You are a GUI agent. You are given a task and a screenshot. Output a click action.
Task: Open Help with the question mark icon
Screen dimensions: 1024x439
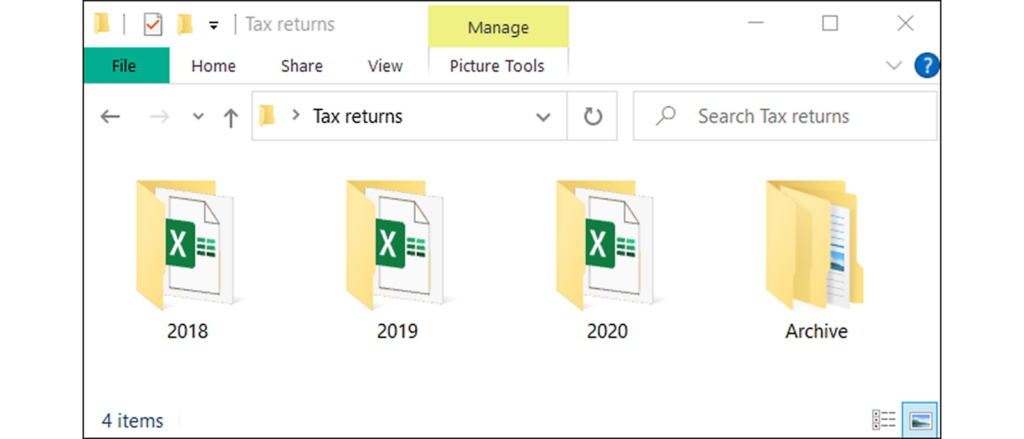[x=927, y=66]
